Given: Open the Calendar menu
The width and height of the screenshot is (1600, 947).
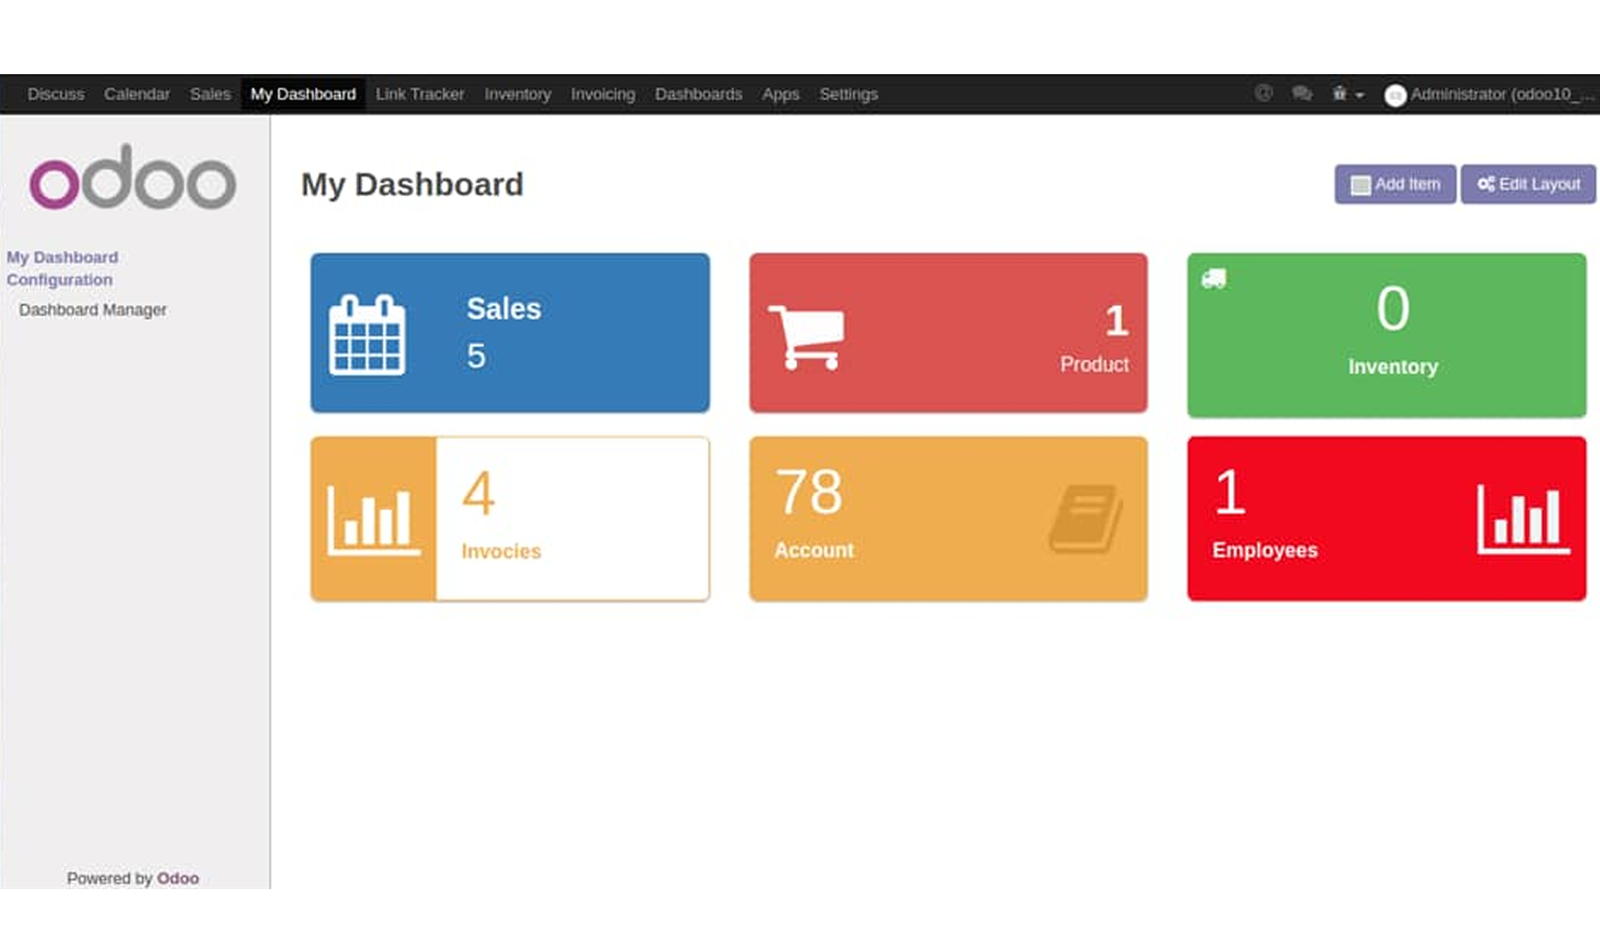Looking at the screenshot, I should 137,94.
